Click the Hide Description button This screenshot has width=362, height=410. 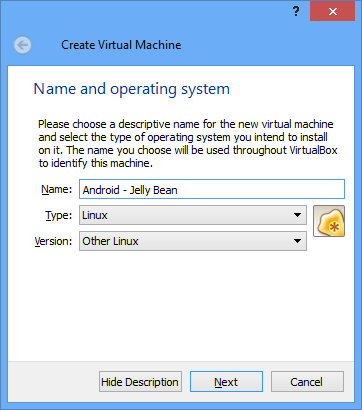pos(140,382)
